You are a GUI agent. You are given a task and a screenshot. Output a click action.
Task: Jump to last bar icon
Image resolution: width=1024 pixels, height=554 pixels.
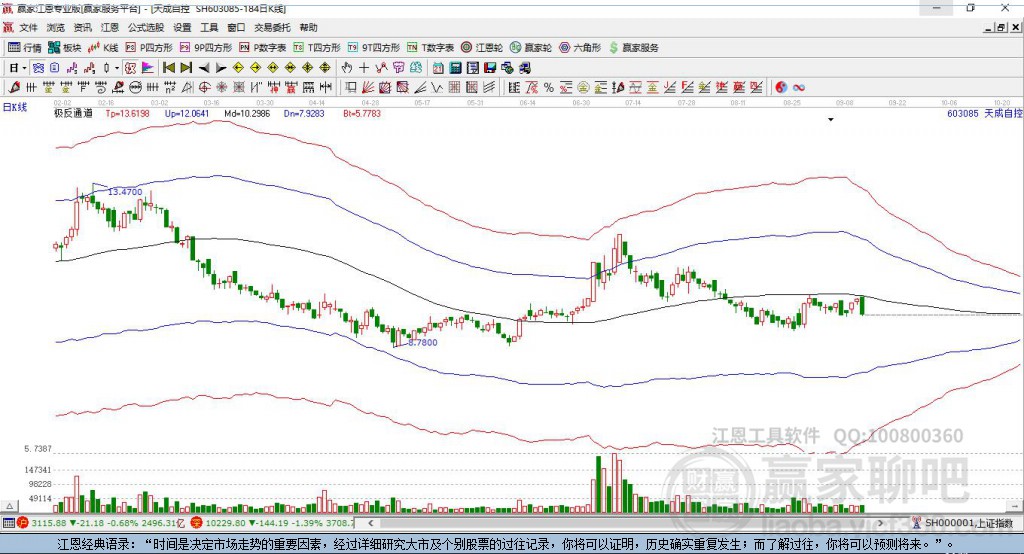(x=186, y=68)
